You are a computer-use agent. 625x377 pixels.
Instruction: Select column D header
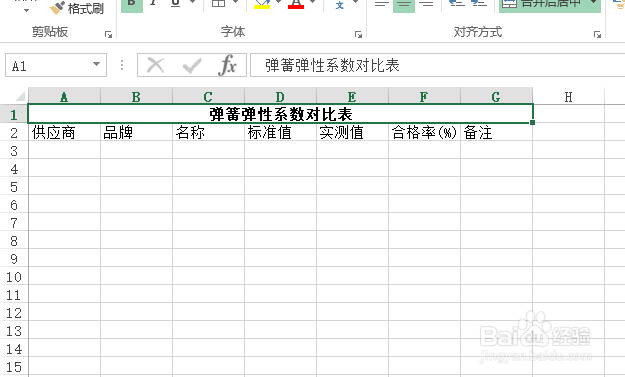(x=280, y=96)
